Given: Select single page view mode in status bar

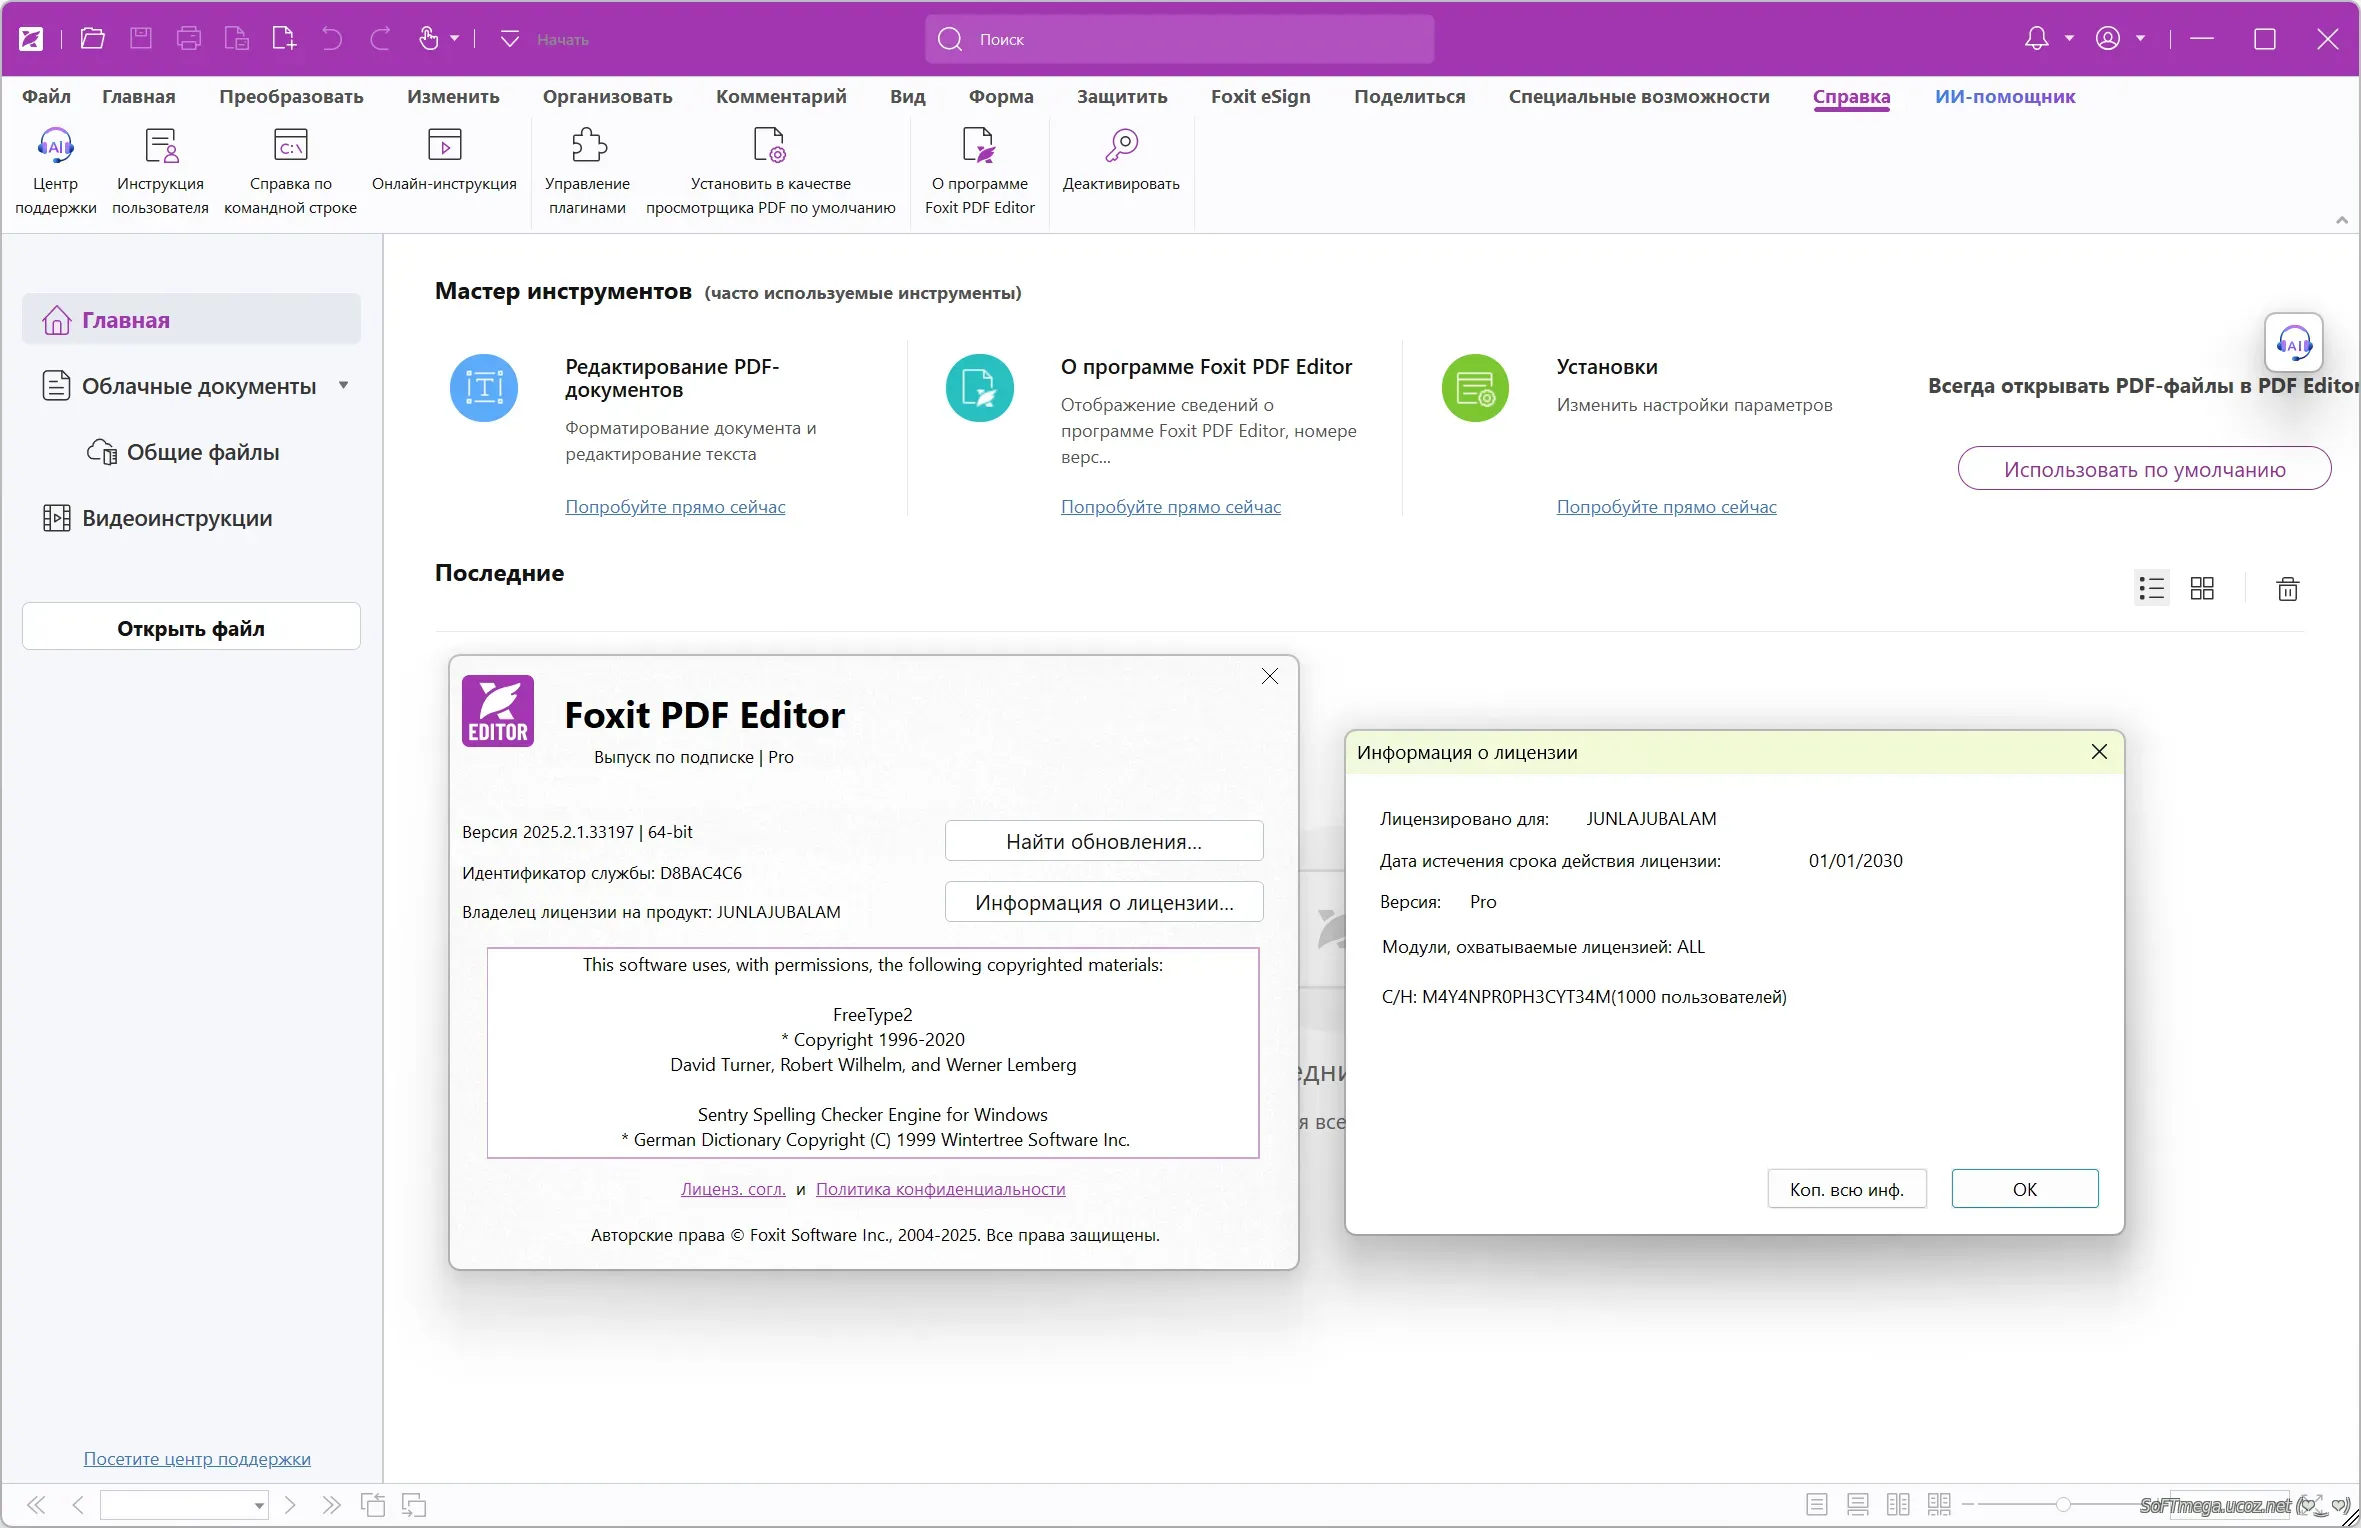Looking at the screenshot, I should click(1817, 1504).
